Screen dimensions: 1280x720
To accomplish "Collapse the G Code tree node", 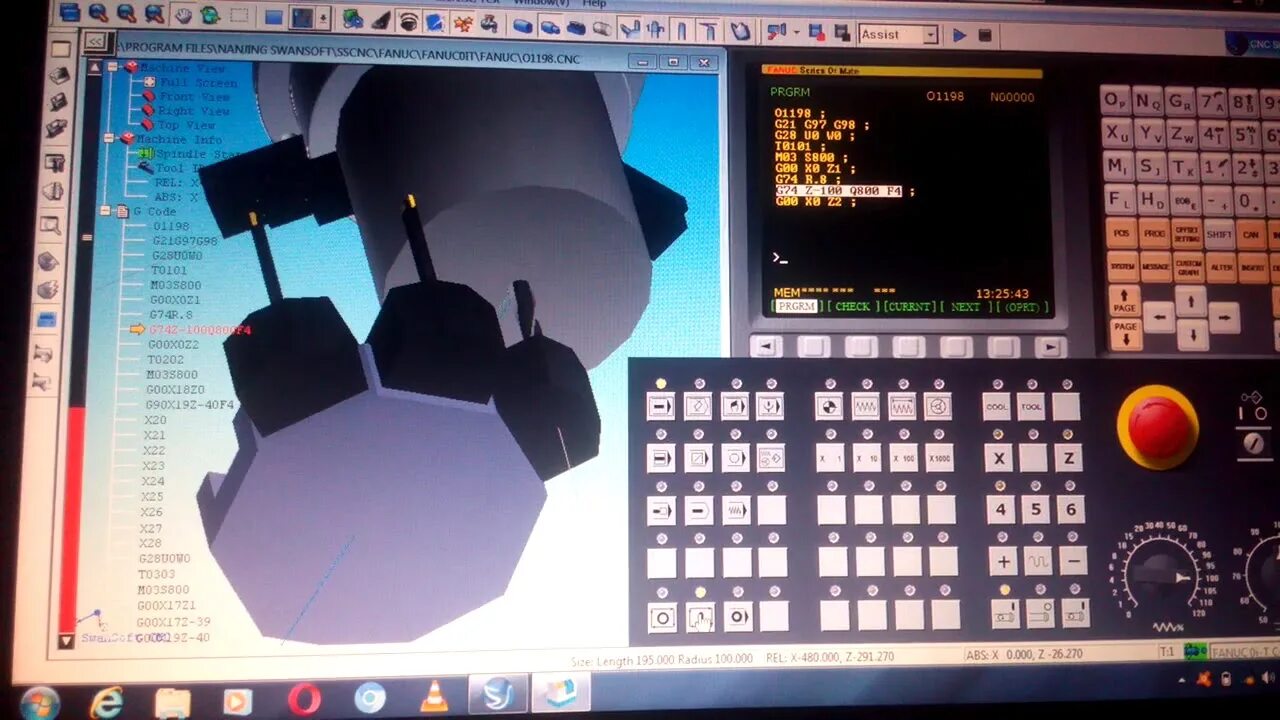I will click(105, 211).
